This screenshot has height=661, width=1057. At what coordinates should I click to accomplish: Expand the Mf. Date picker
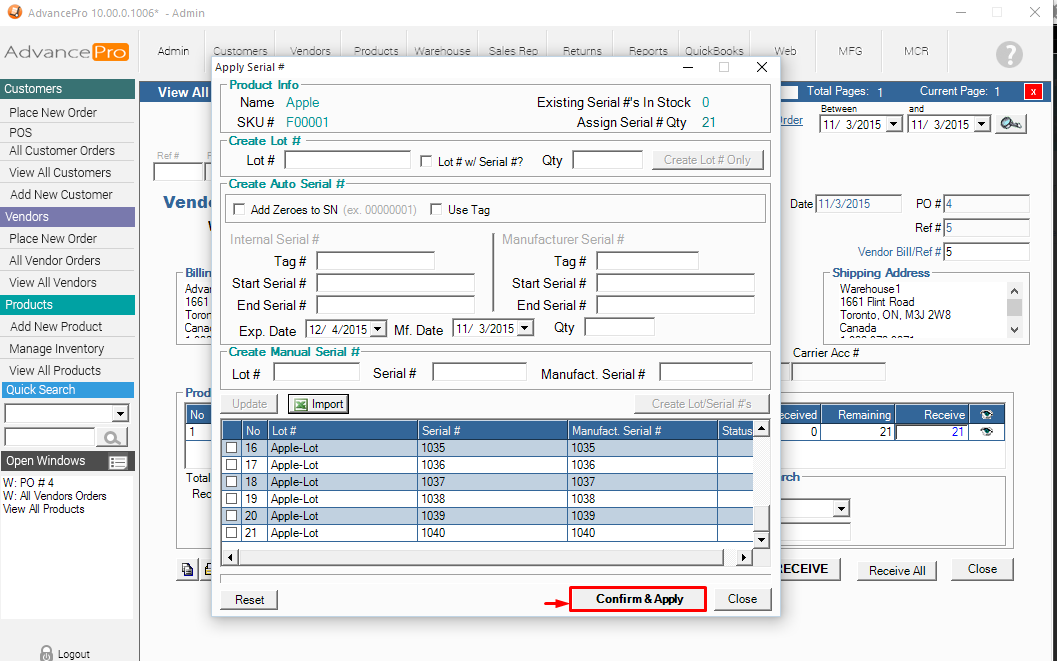coord(525,328)
